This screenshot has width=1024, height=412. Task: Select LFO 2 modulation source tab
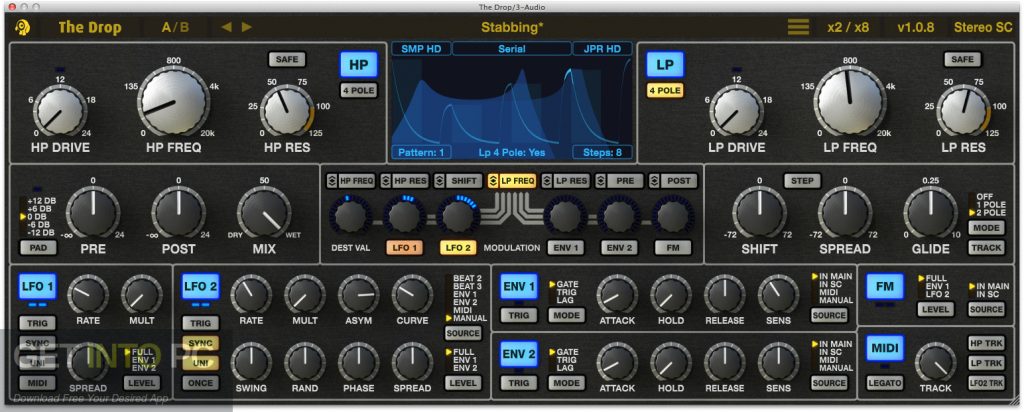click(x=458, y=247)
